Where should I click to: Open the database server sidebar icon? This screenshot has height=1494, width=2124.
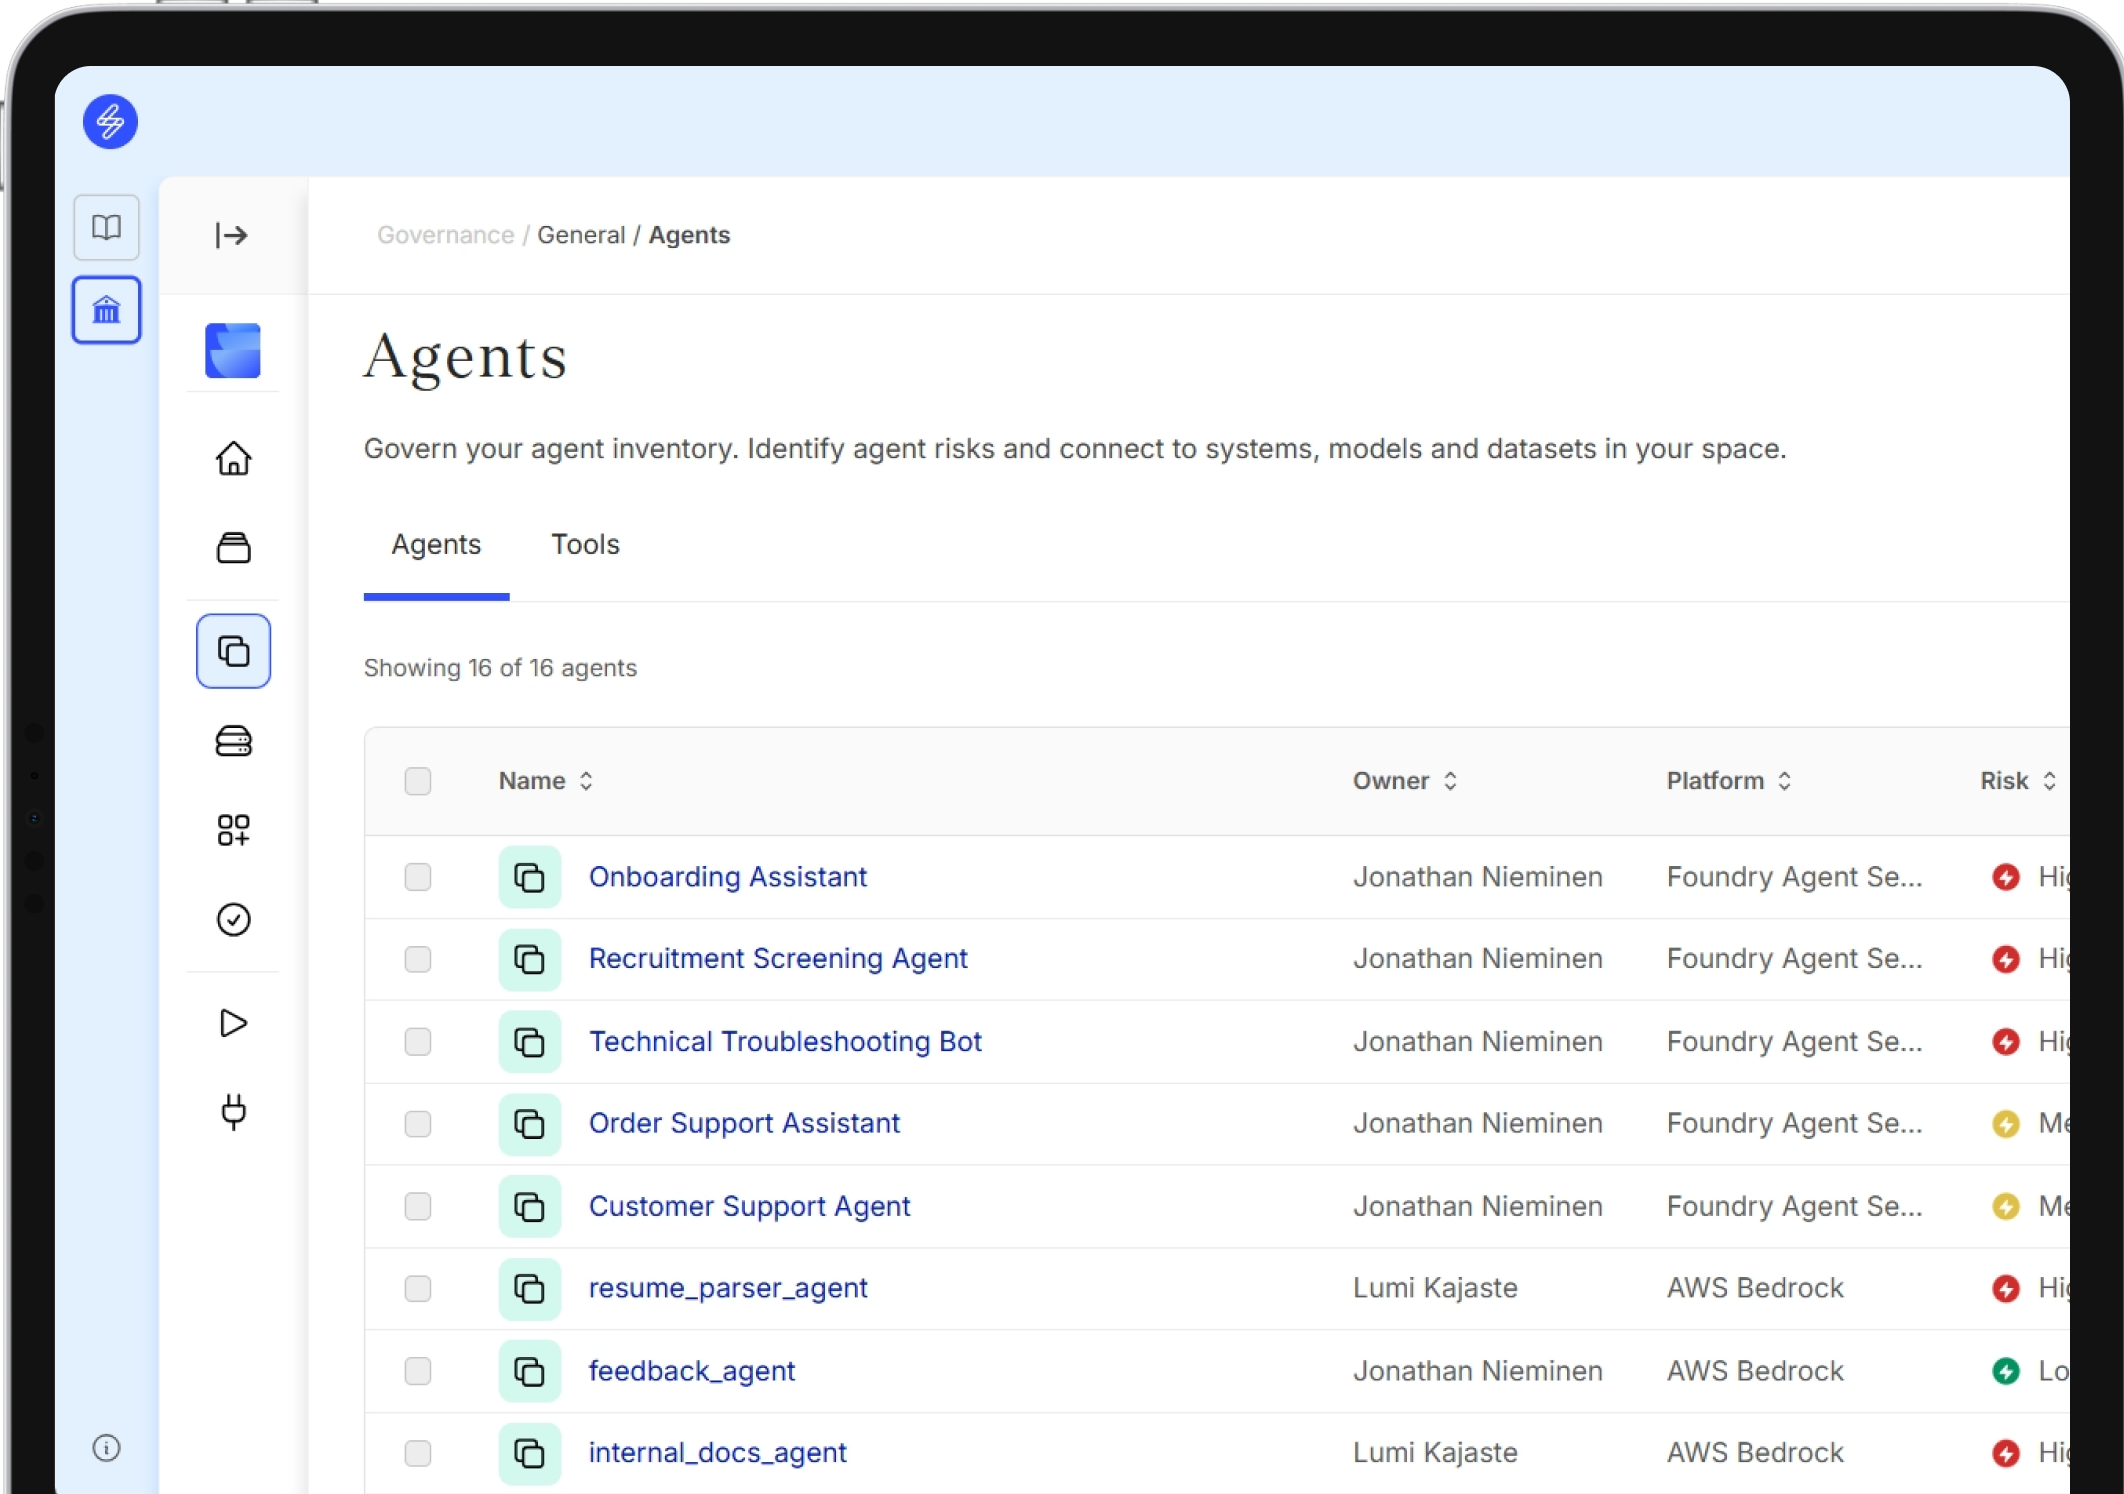click(x=234, y=741)
